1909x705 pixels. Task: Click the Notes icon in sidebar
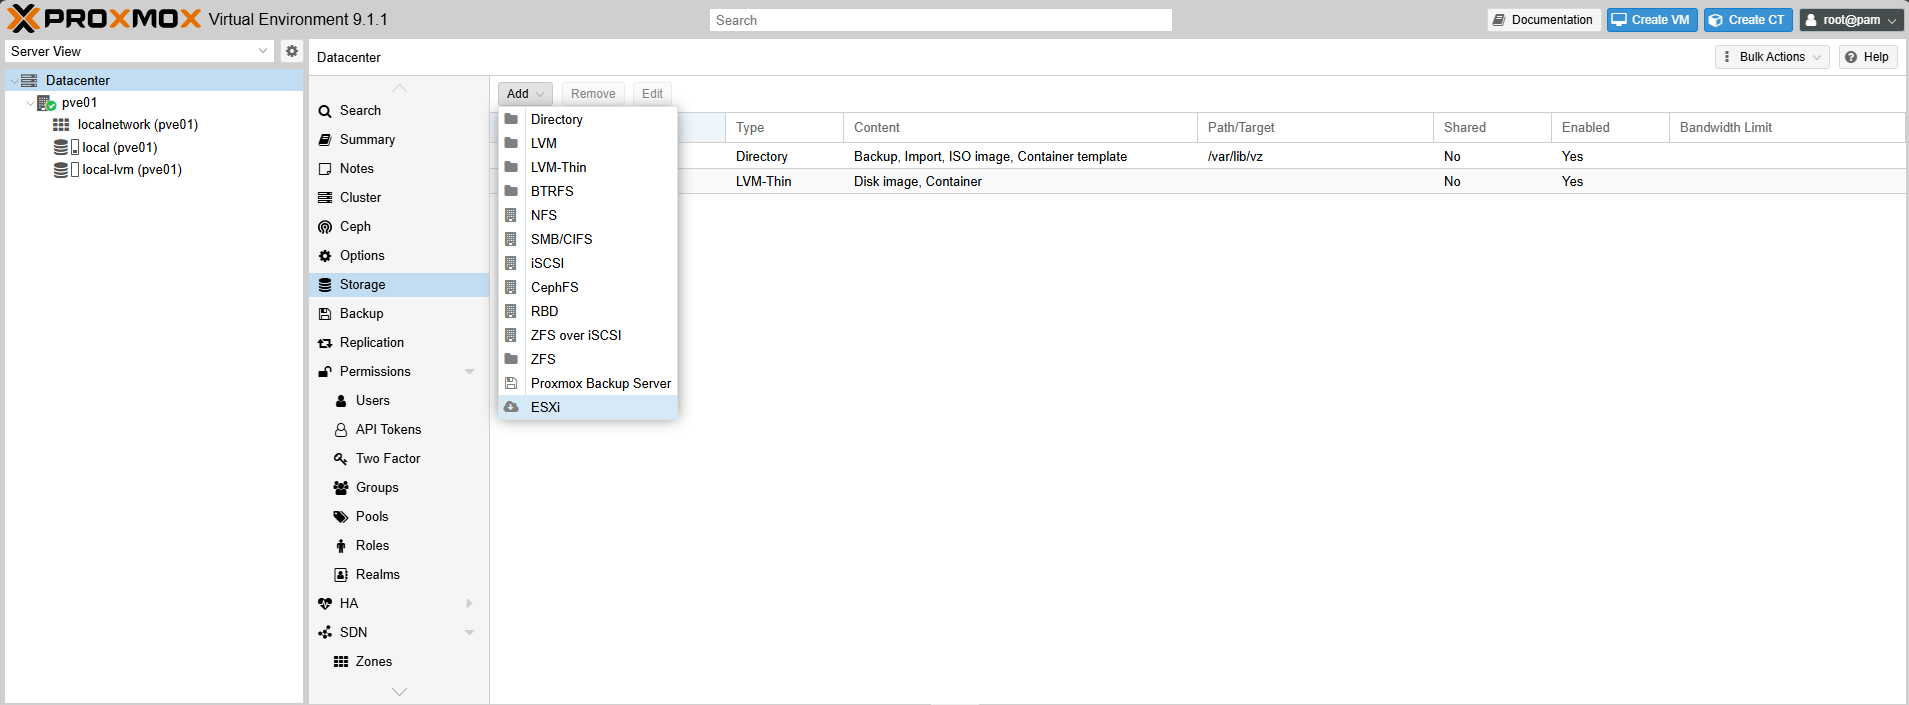(x=325, y=169)
